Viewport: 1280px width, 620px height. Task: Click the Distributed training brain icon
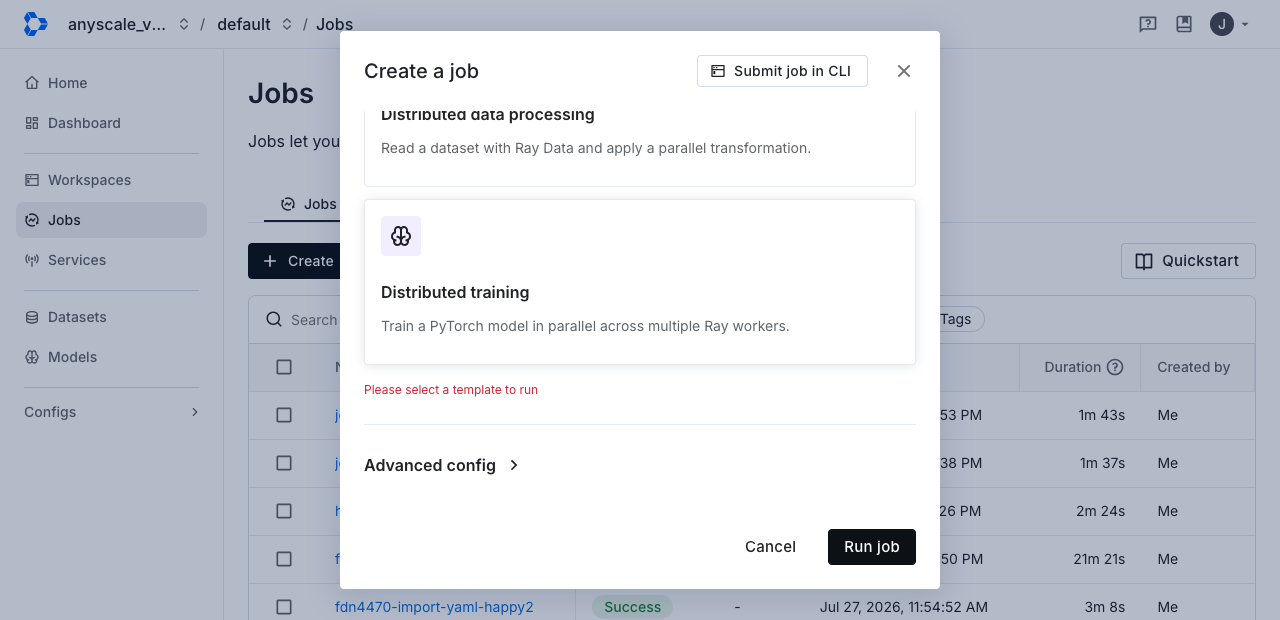[401, 236]
